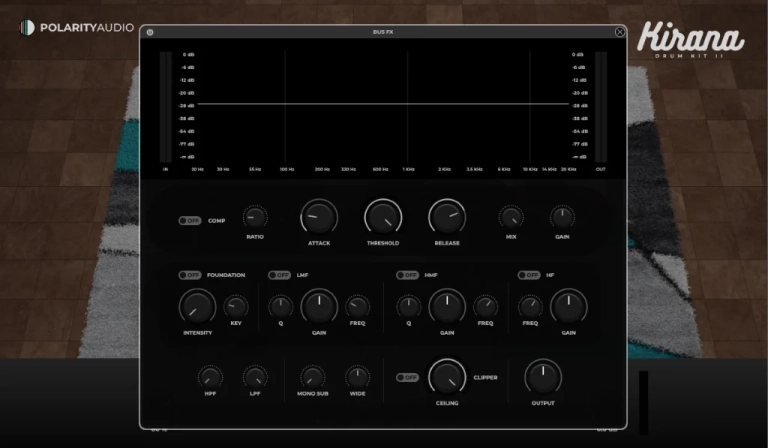Switch on the HF band
The image size is (768, 448).
click(x=529, y=275)
